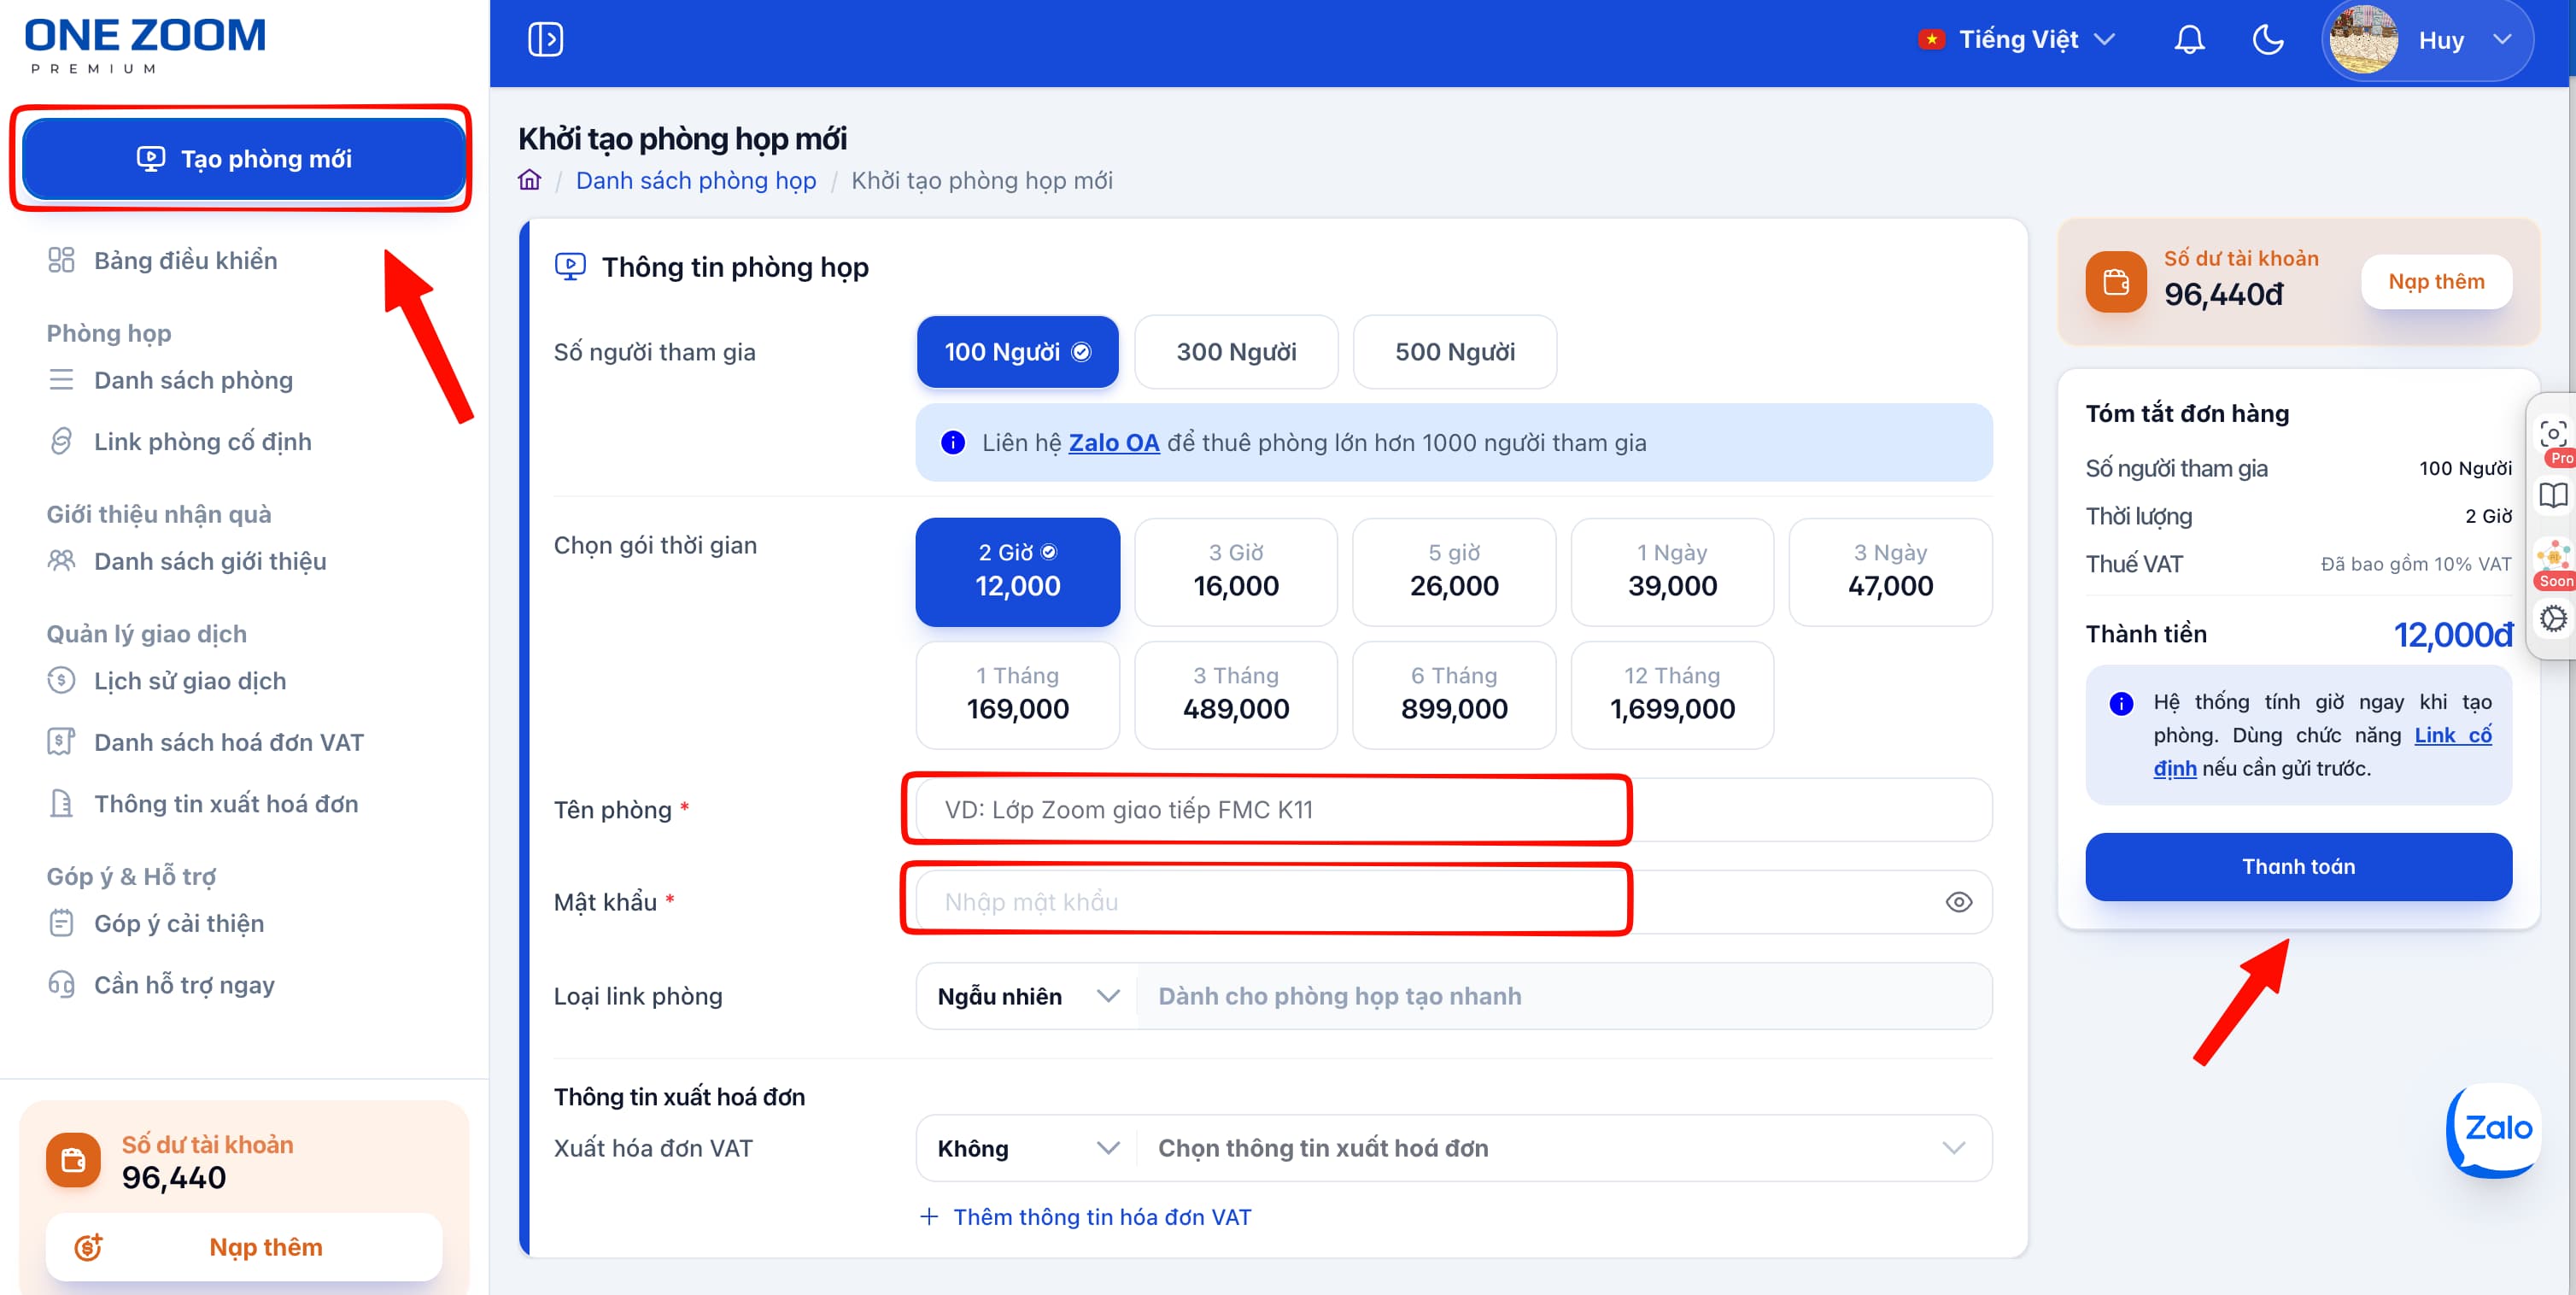The image size is (2576, 1295).
Task: Open notifications via the bell icon
Action: click(2189, 40)
